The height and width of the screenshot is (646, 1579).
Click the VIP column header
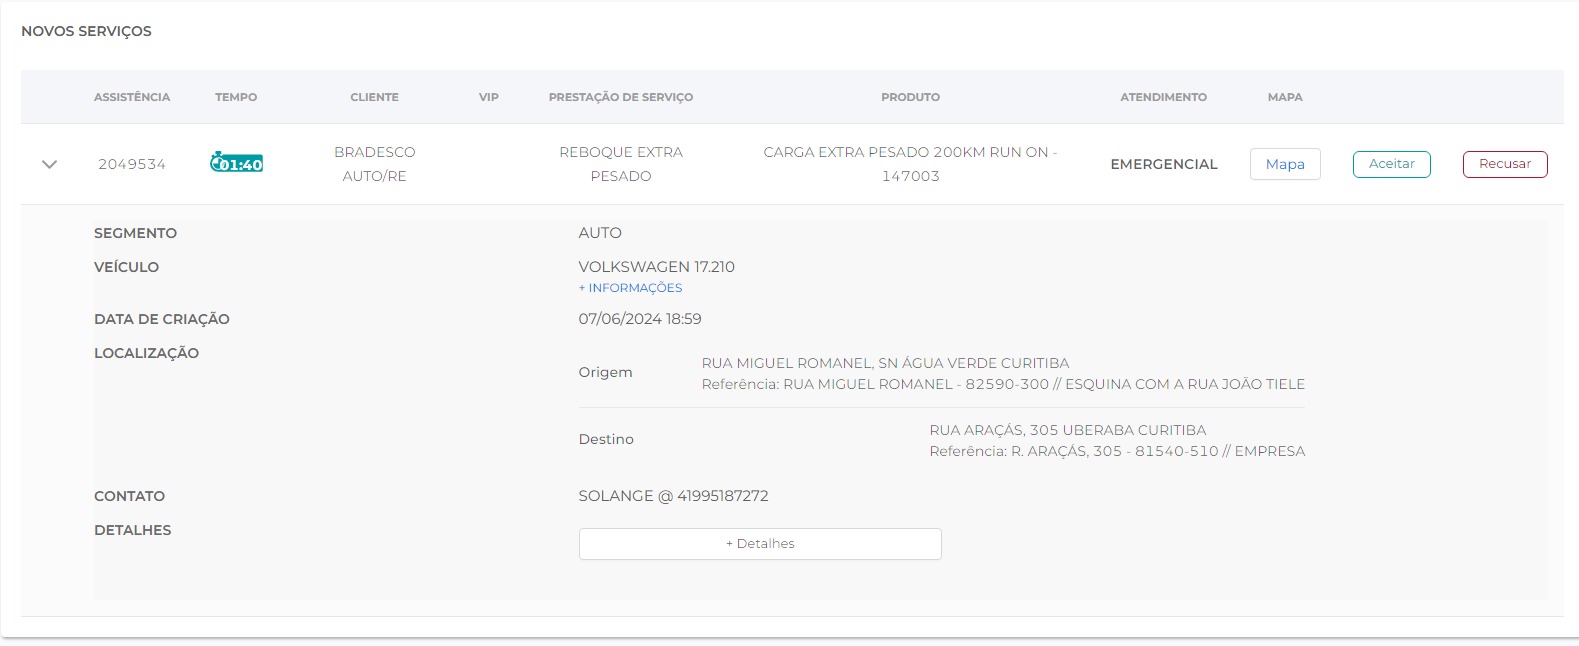(488, 97)
